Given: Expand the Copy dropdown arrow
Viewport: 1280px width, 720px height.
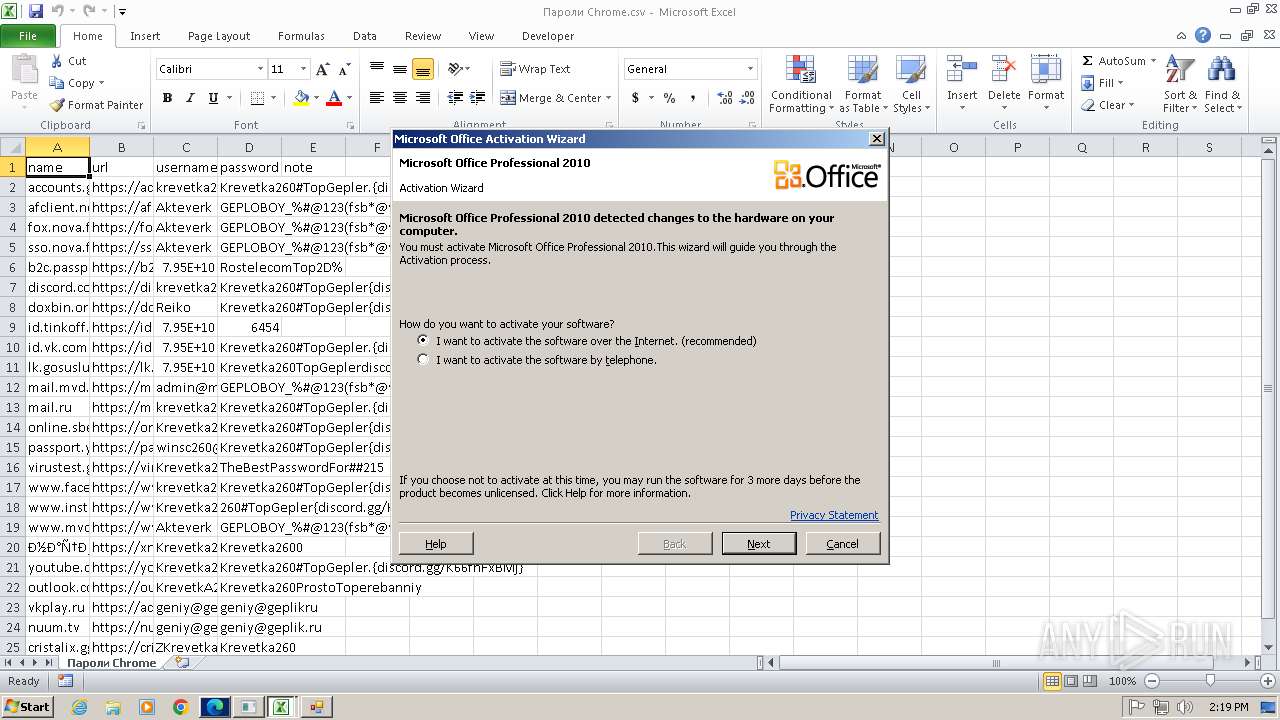Looking at the screenshot, I should coord(101,83).
